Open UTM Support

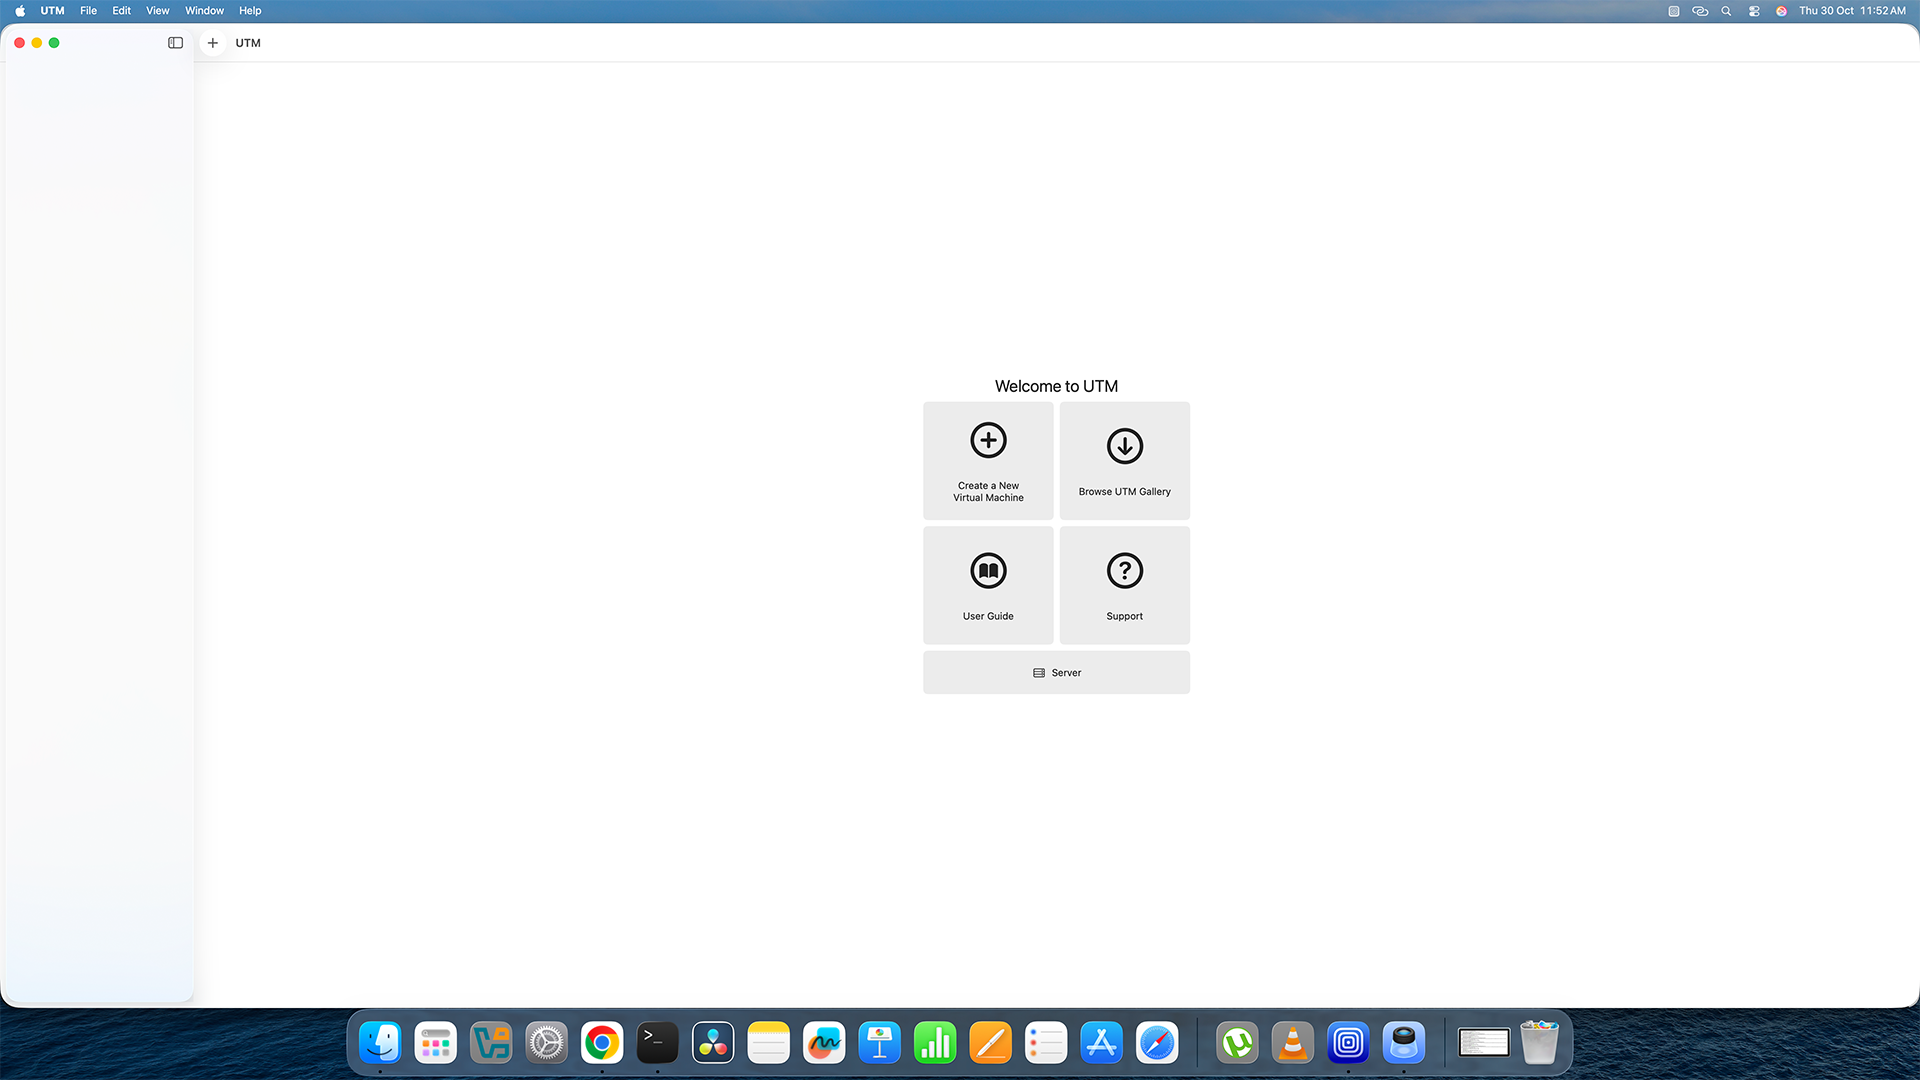(1124, 584)
